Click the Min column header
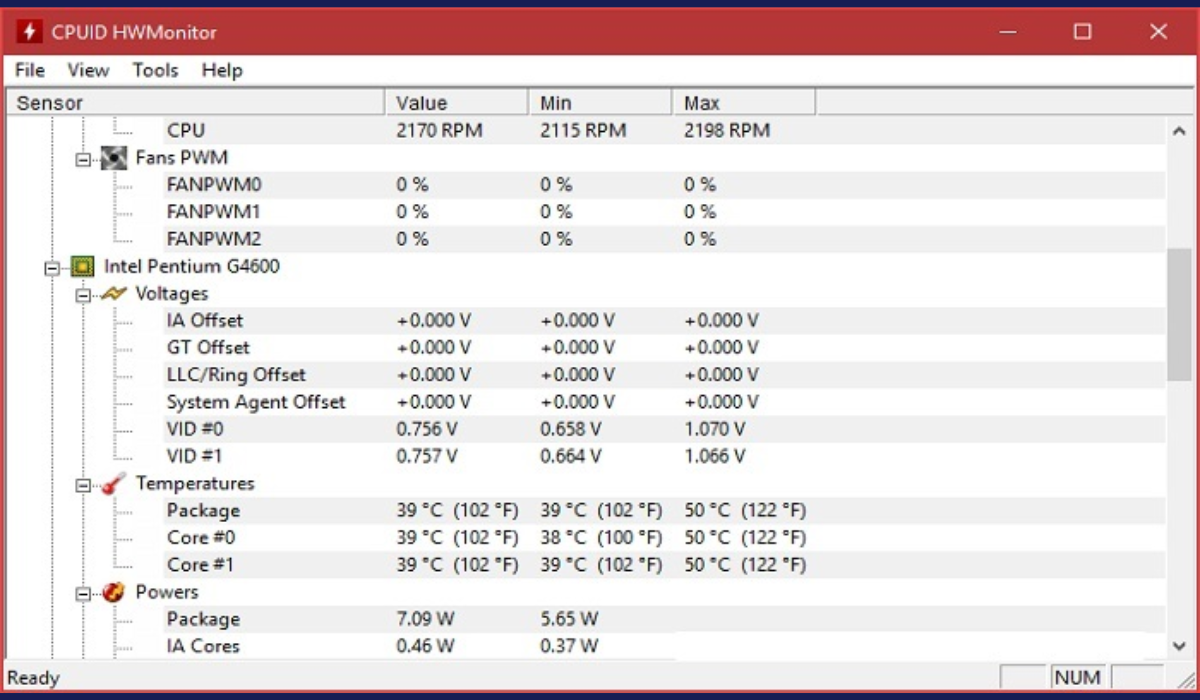This screenshot has height=700, width=1200. pyautogui.click(x=600, y=103)
